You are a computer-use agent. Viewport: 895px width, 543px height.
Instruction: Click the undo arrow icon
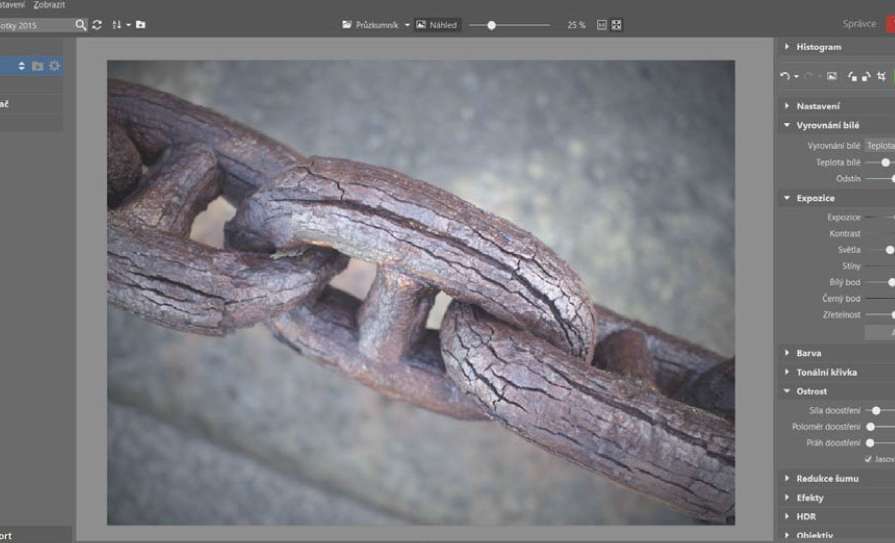pos(785,76)
